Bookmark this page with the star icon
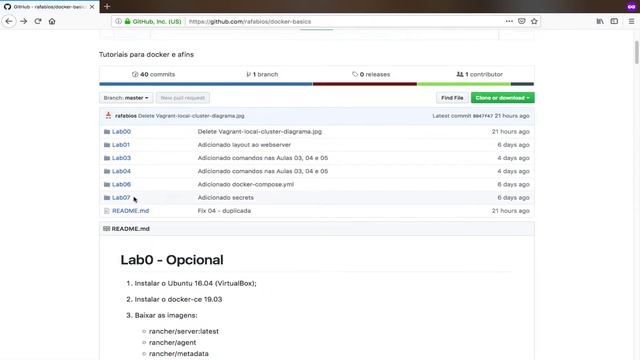The image size is (640, 360). point(534,21)
